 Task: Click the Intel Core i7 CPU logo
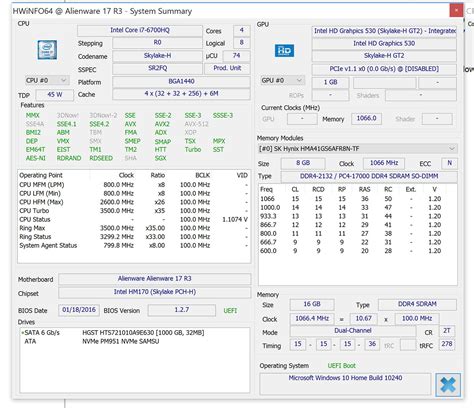click(x=47, y=50)
